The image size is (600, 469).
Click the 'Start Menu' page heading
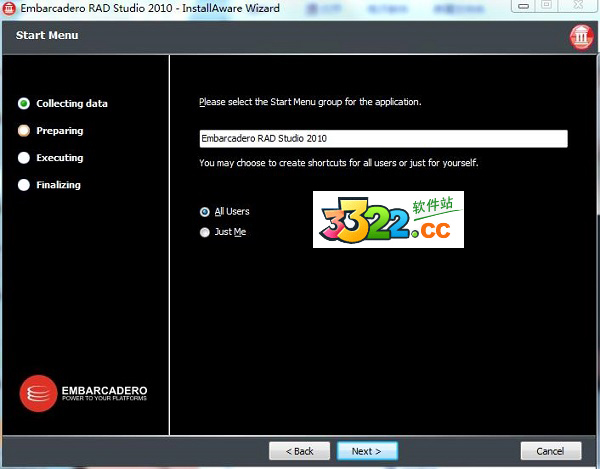pyautogui.click(x=47, y=35)
